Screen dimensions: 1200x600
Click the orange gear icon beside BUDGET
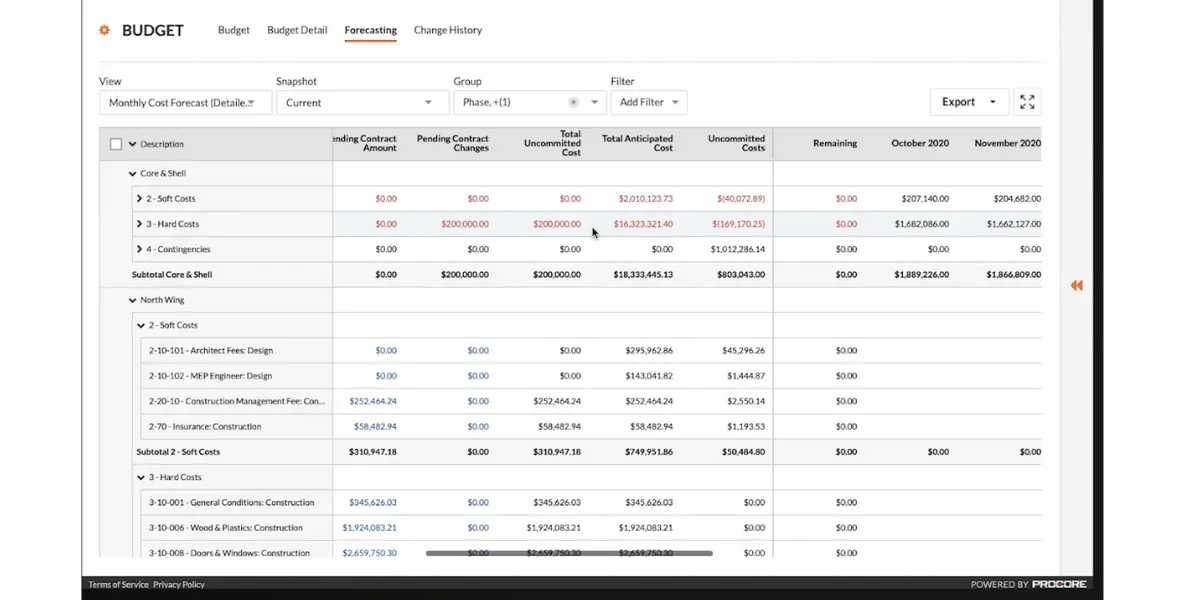(104, 30)
